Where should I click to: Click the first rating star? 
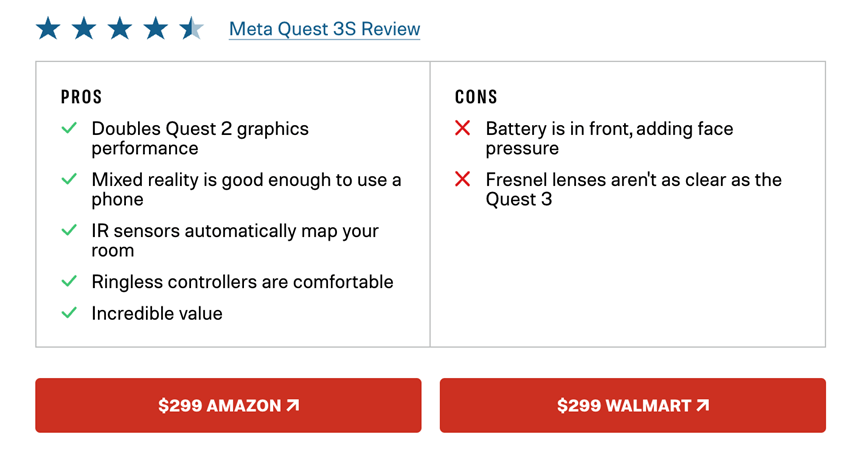[49, 28]
